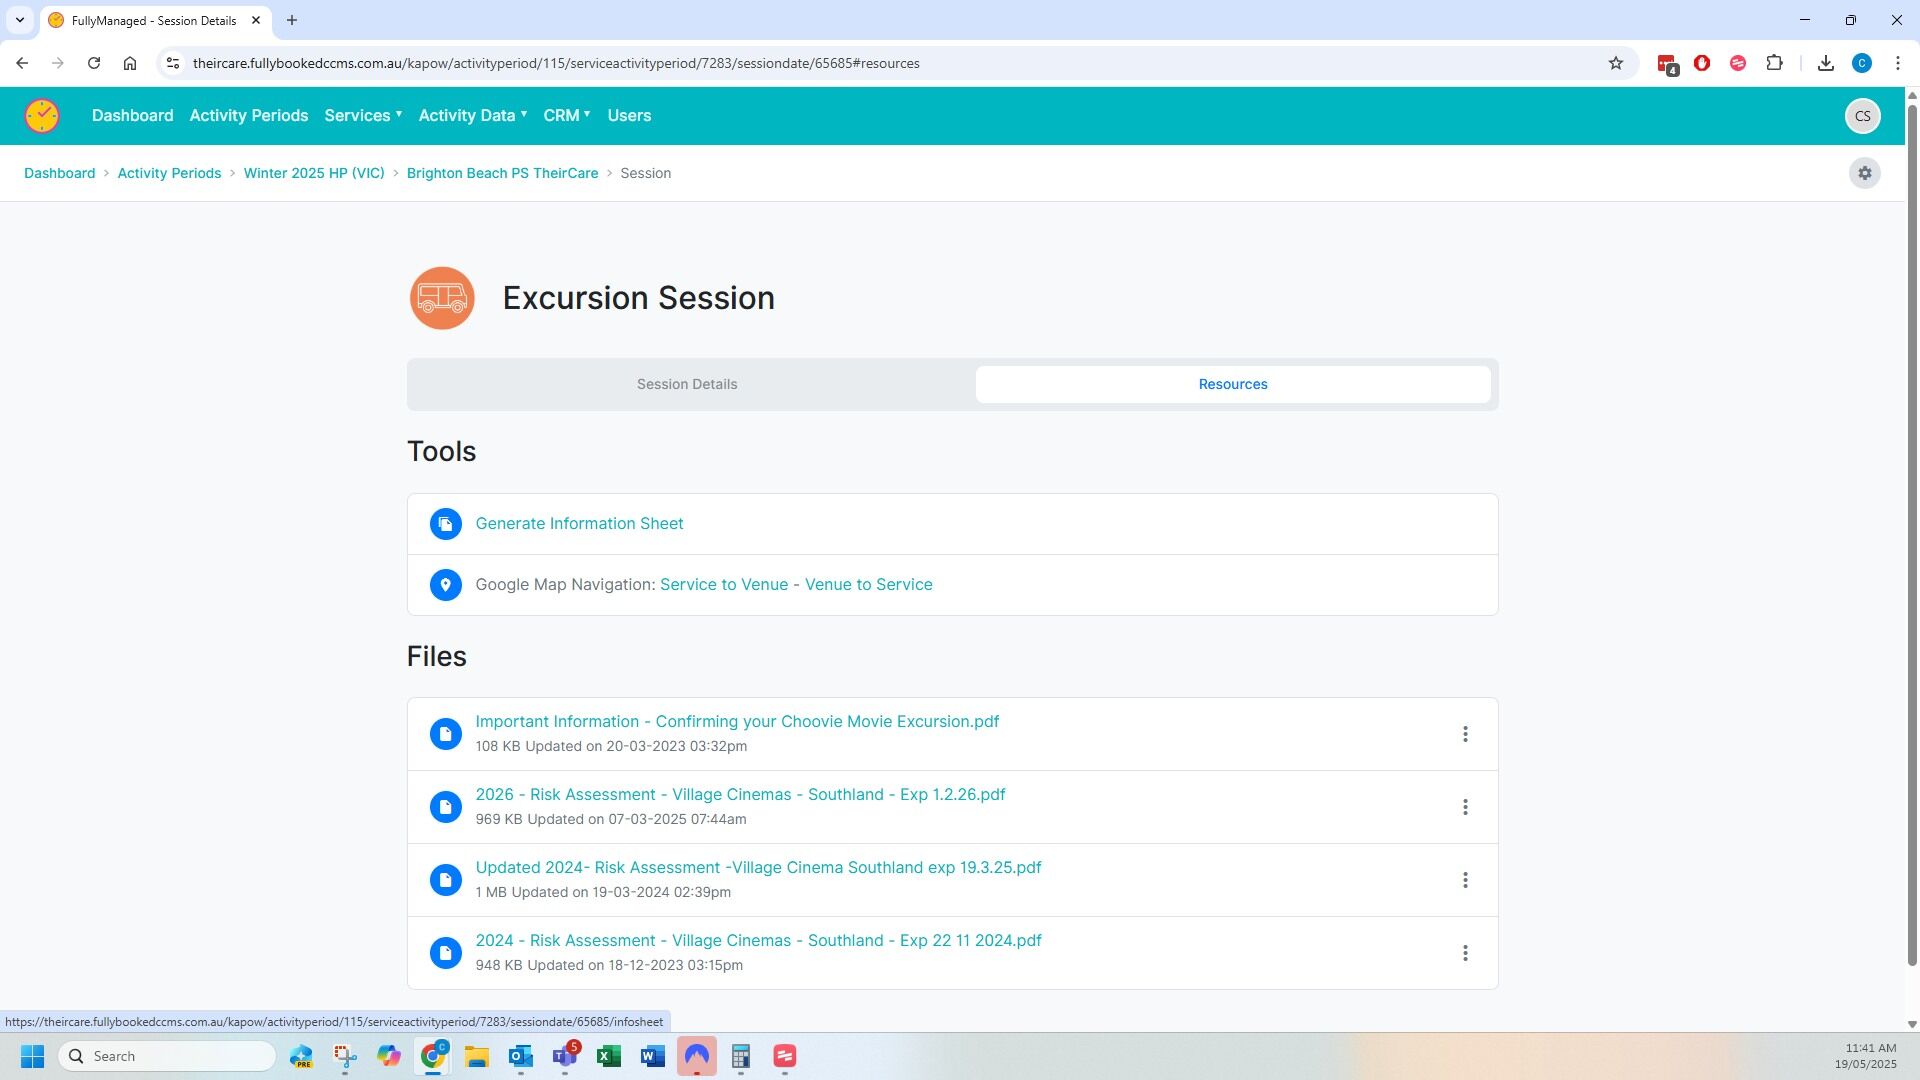Click the Generate Information Sheet document icon
The width and height of the screenshot is (1920, 1080).
pyautogui.click(x=446, y=524)
